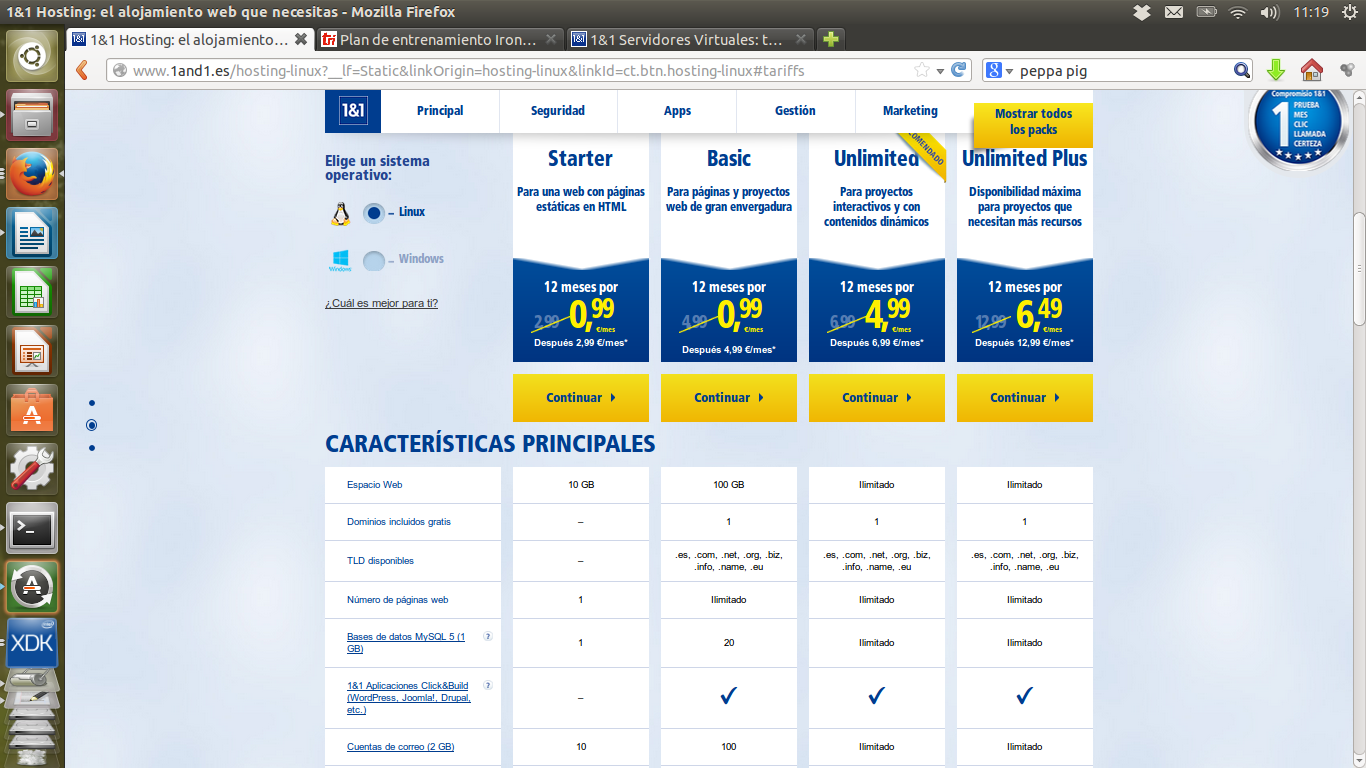The image size is (1366, 768).
Task: Open the volume indicator menu in the top panel
Action: tap(1269, 12)
